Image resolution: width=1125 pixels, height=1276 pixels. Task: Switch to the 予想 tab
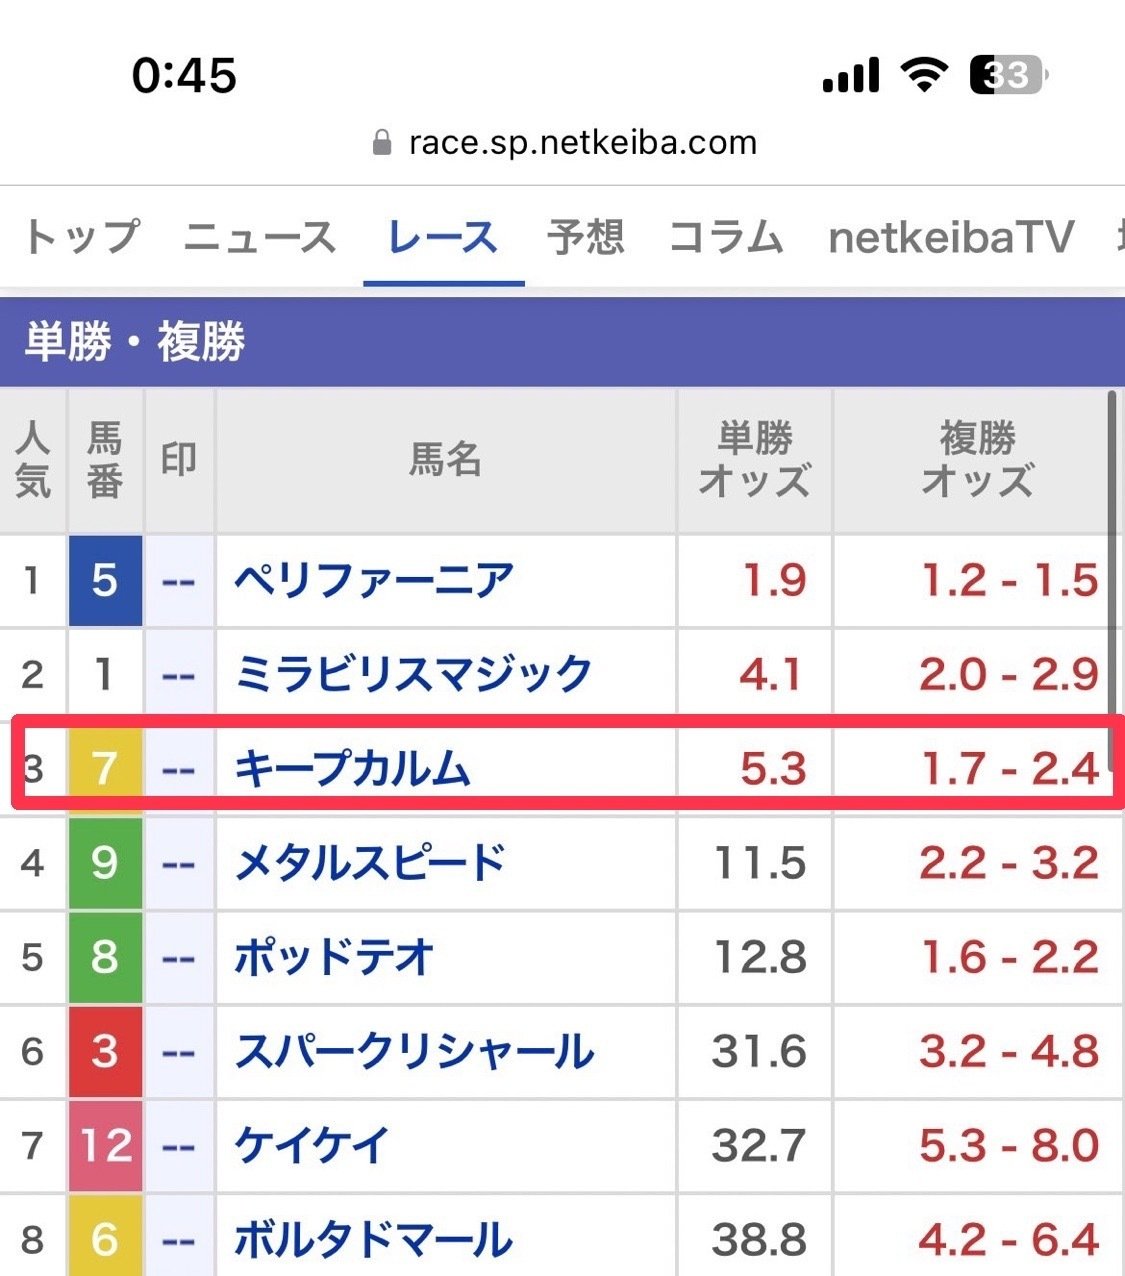pos(586,238)
